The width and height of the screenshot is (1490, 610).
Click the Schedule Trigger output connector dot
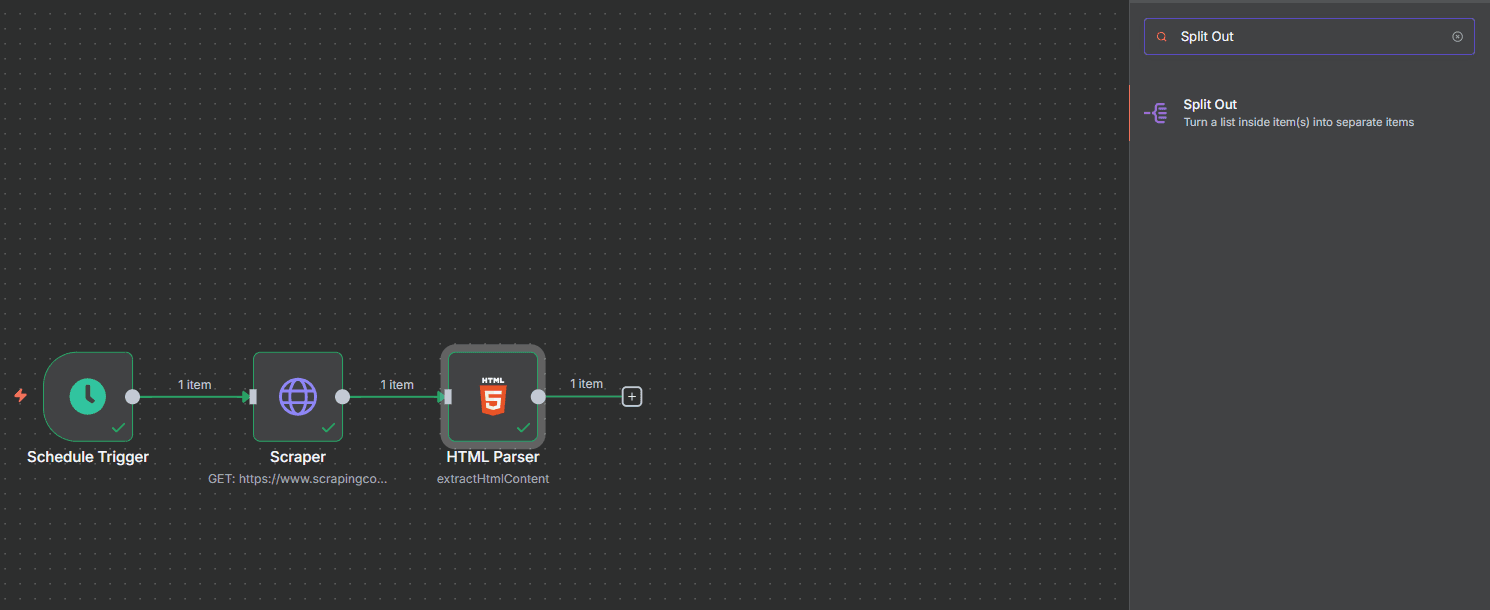132,396
